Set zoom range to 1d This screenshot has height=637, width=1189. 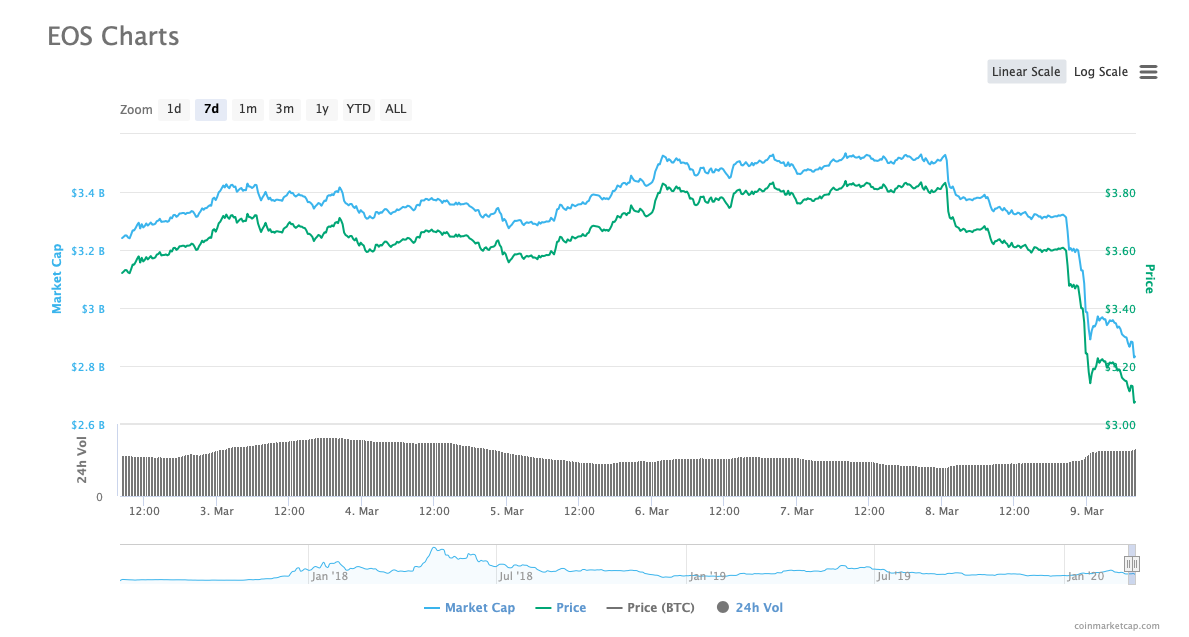click(x=174, y=109)
